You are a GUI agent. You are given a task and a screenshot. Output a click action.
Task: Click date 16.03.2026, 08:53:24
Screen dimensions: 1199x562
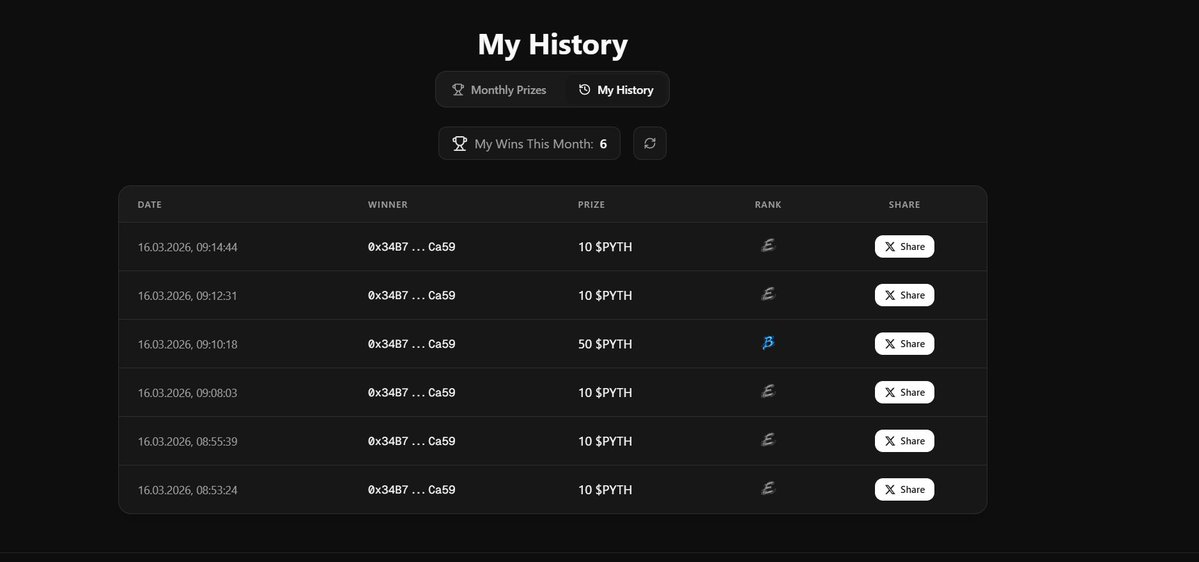pos(187,490)
